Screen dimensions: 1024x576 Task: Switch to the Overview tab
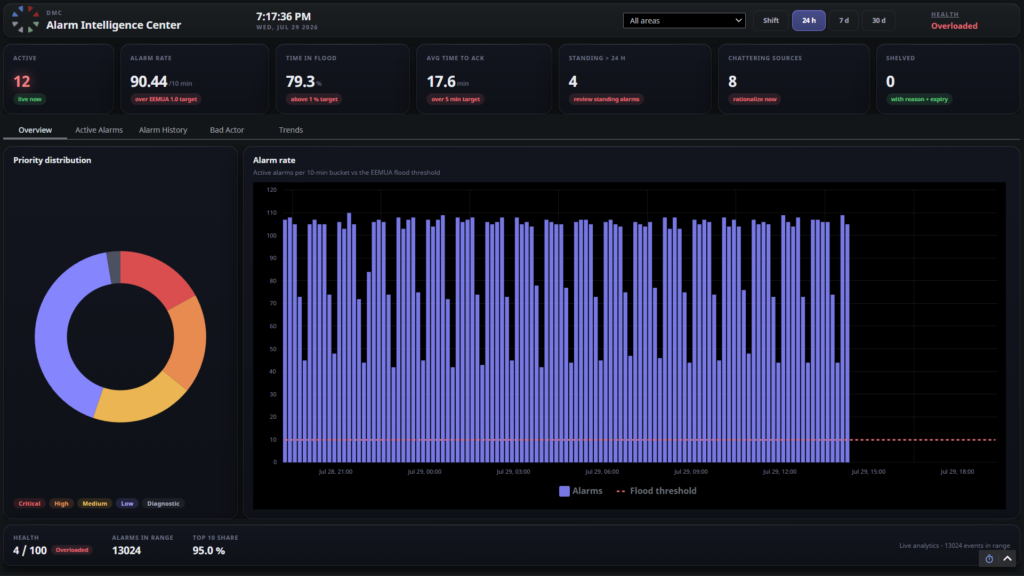point(35,130)
